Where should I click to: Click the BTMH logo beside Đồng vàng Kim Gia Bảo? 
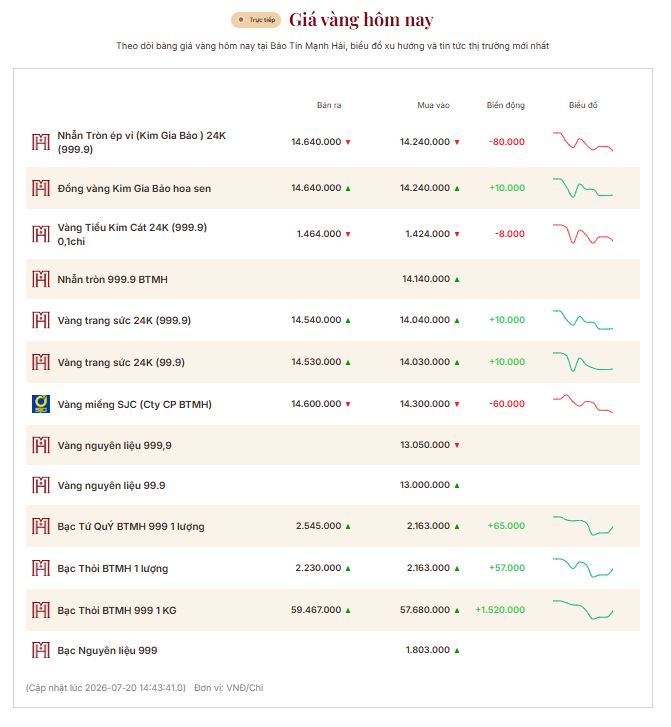tap(41, 188)
